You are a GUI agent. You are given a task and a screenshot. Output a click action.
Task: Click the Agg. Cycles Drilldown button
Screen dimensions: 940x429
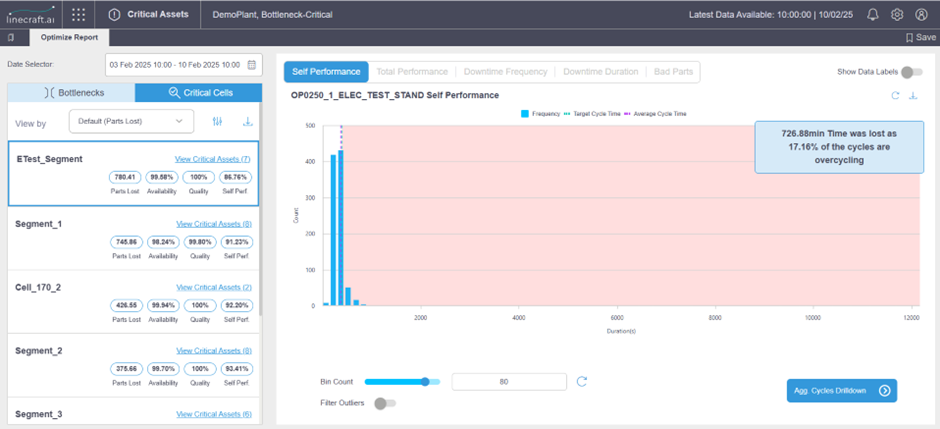coord(842,391)
